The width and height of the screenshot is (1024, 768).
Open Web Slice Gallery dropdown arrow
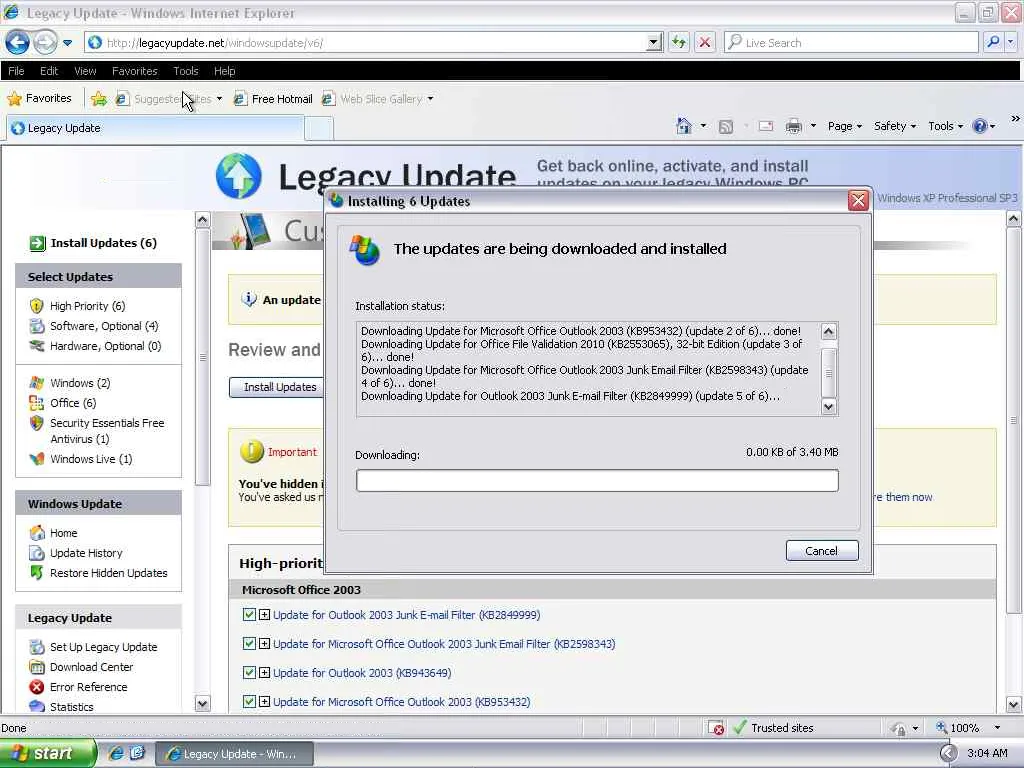(x=430, y=99)
